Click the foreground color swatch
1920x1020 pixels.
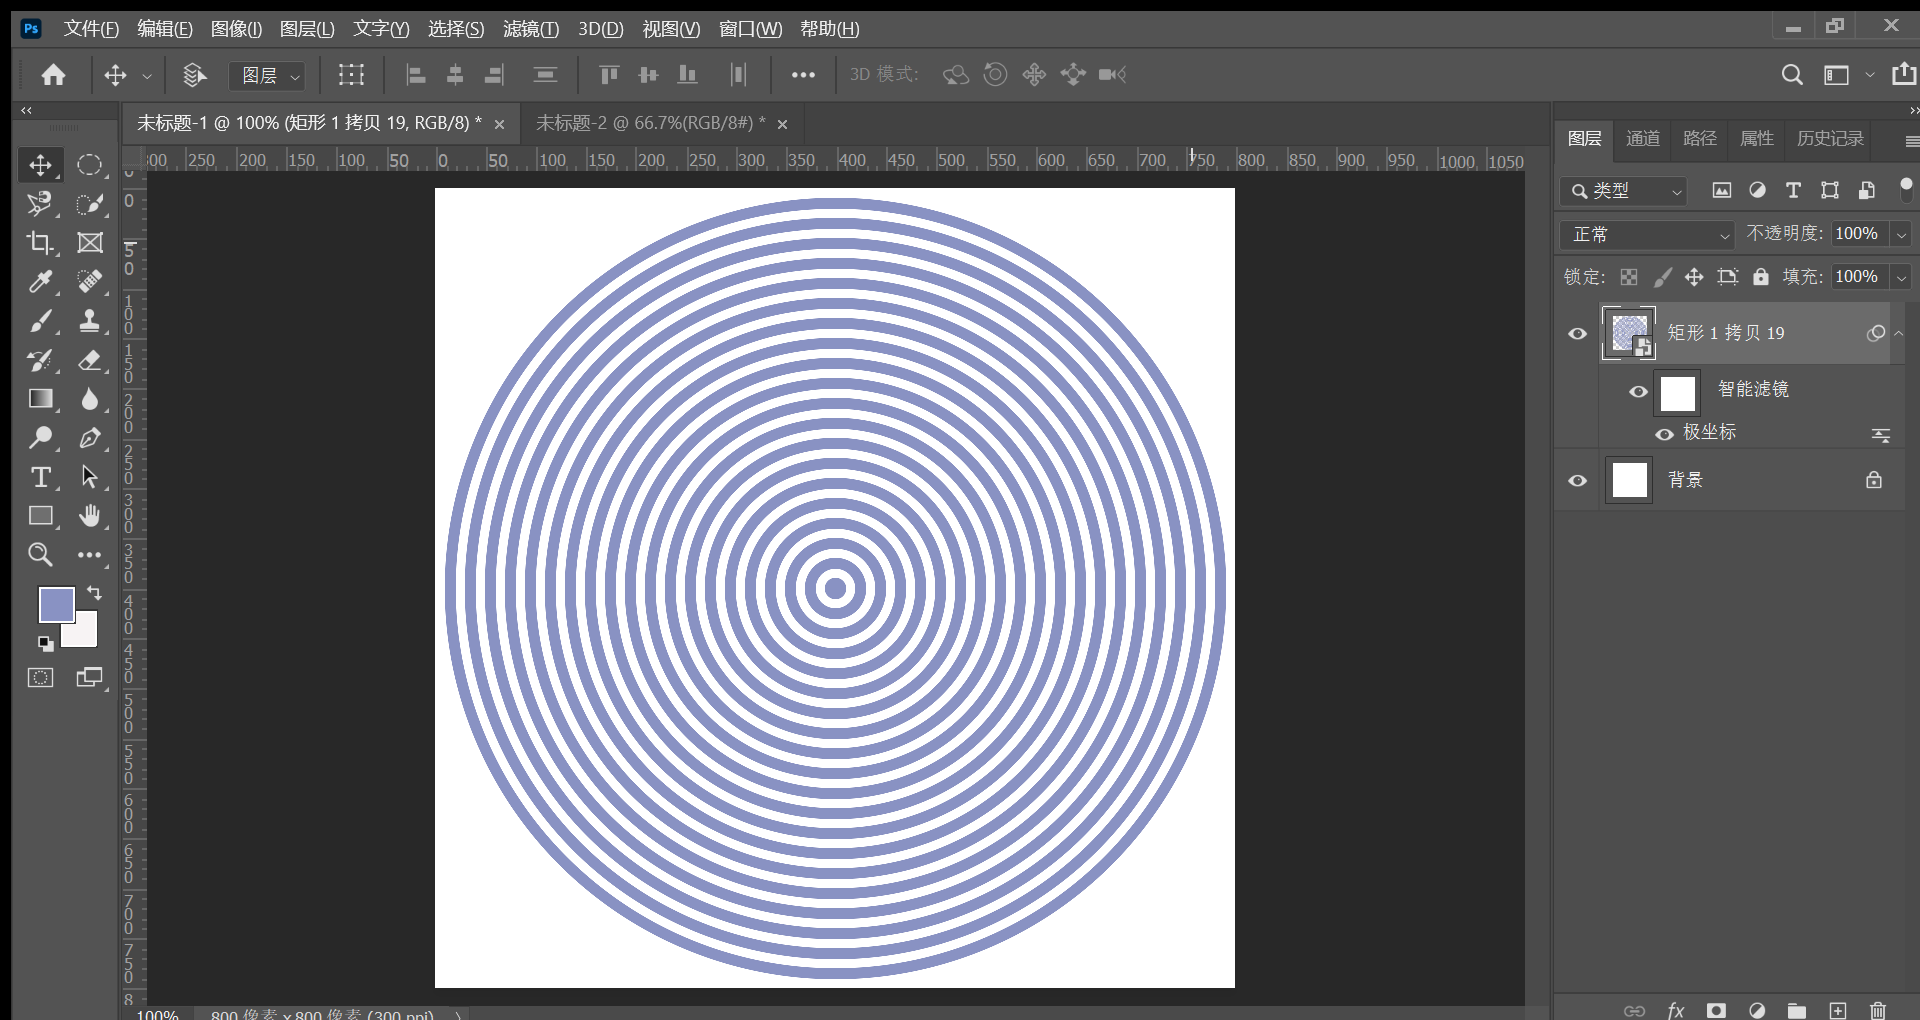56,604
